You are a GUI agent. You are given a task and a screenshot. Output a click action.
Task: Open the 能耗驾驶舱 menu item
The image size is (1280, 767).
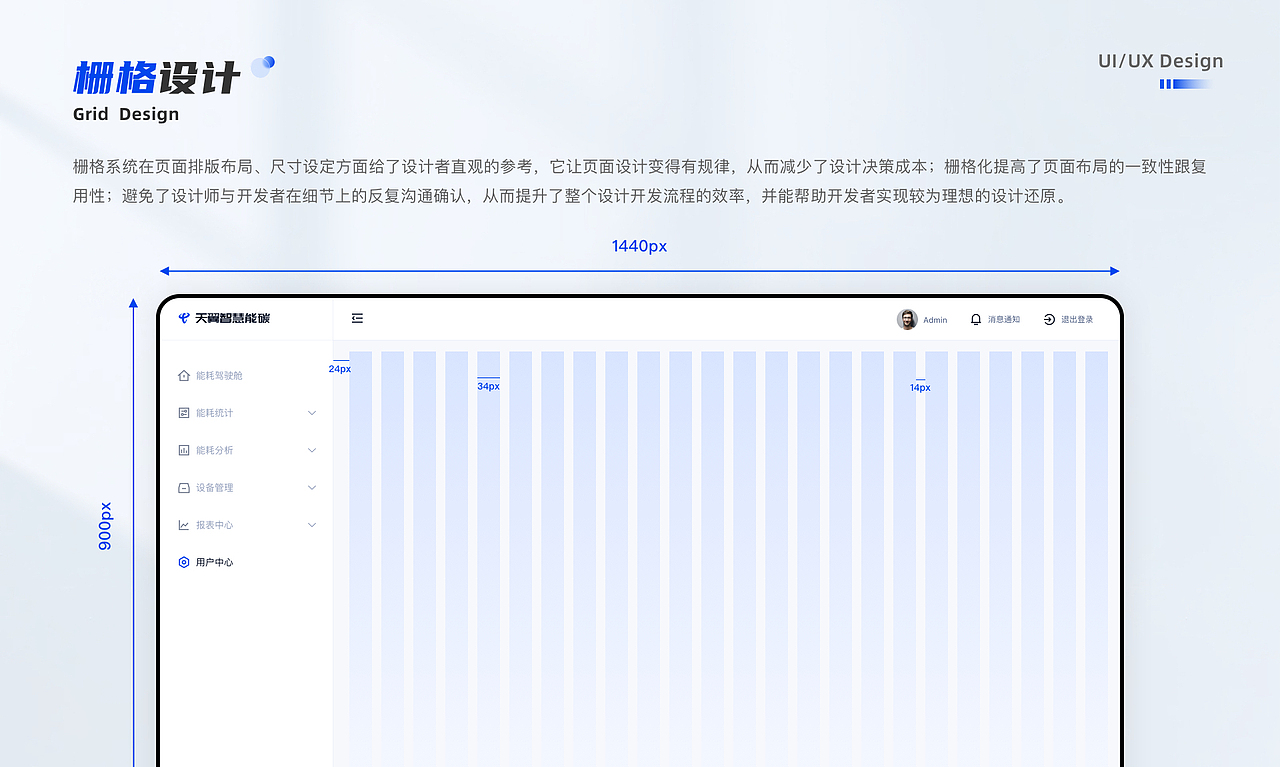[219, 375]
